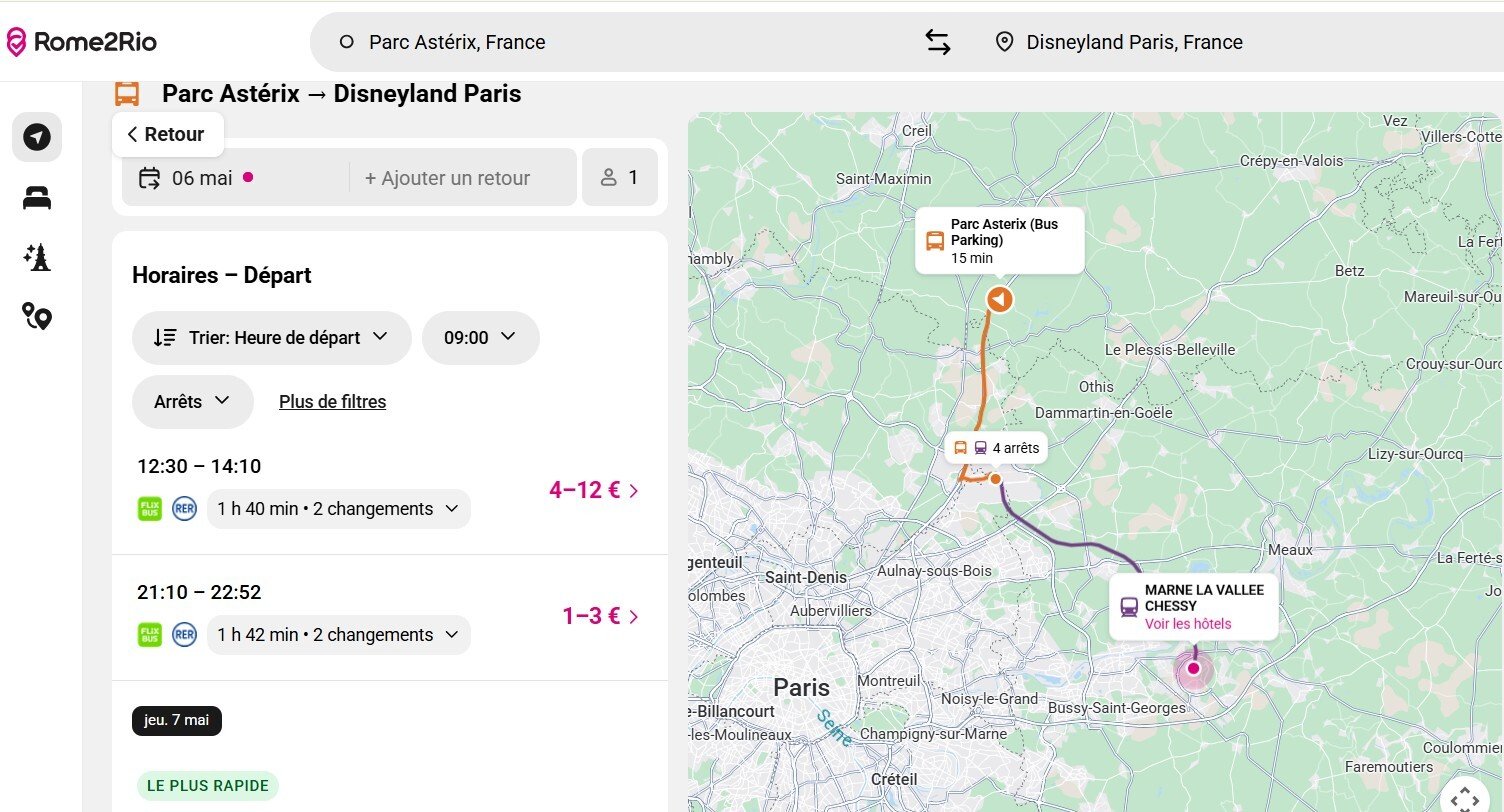Click the 21:10 – 22:52 departure time text
The height and width of the screenshot is (812, 1504).
(199, 592)
